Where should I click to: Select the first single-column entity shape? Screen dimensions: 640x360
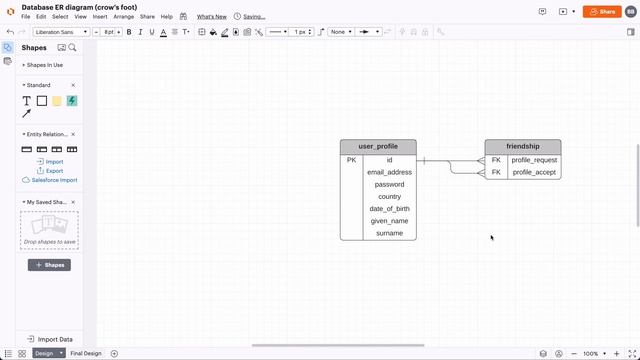coord(27,149)
